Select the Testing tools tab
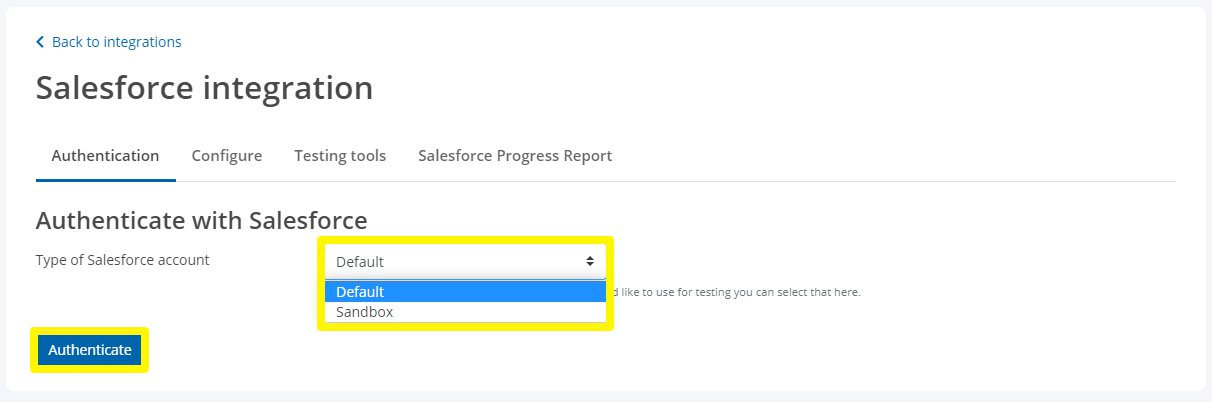Viewport: 1212px width, 402px height. pos(340,156)
